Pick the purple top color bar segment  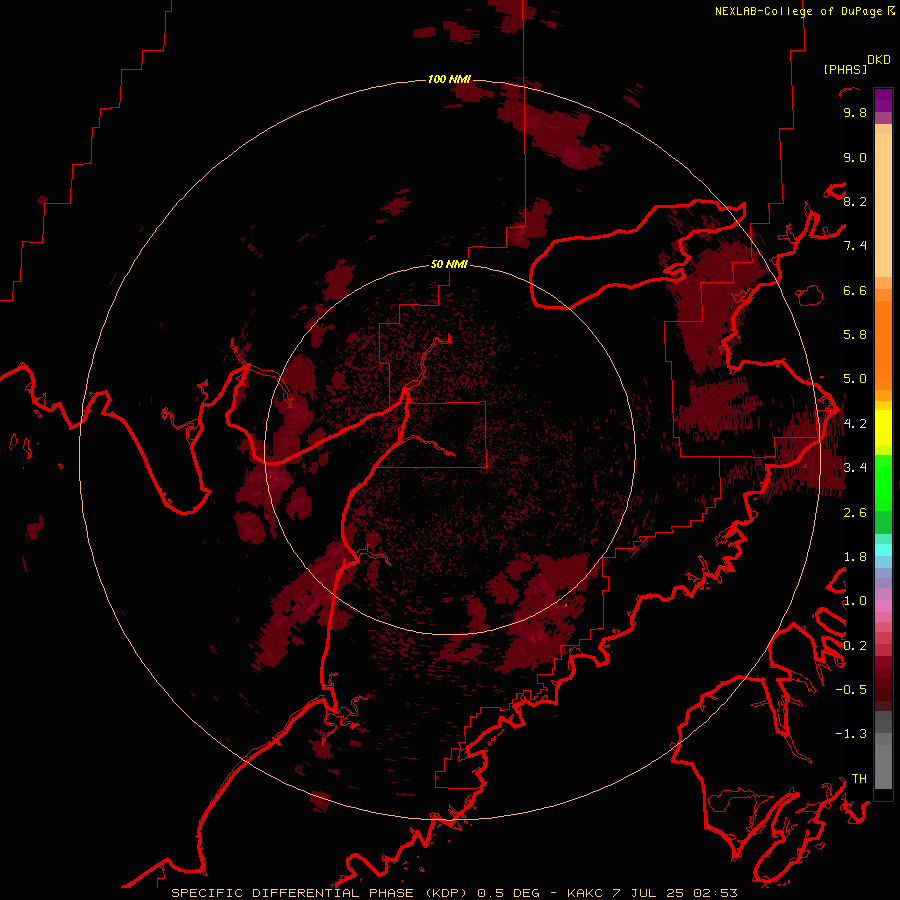[x=883, y=100]
